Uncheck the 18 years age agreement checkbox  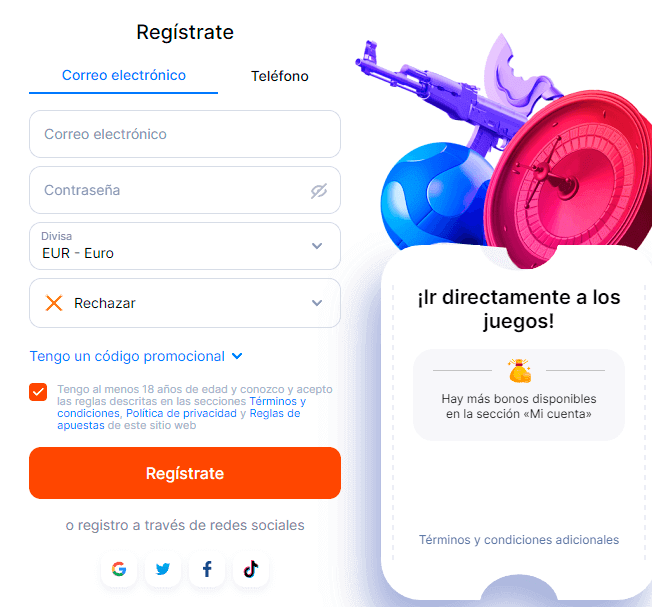pos(38,392)
